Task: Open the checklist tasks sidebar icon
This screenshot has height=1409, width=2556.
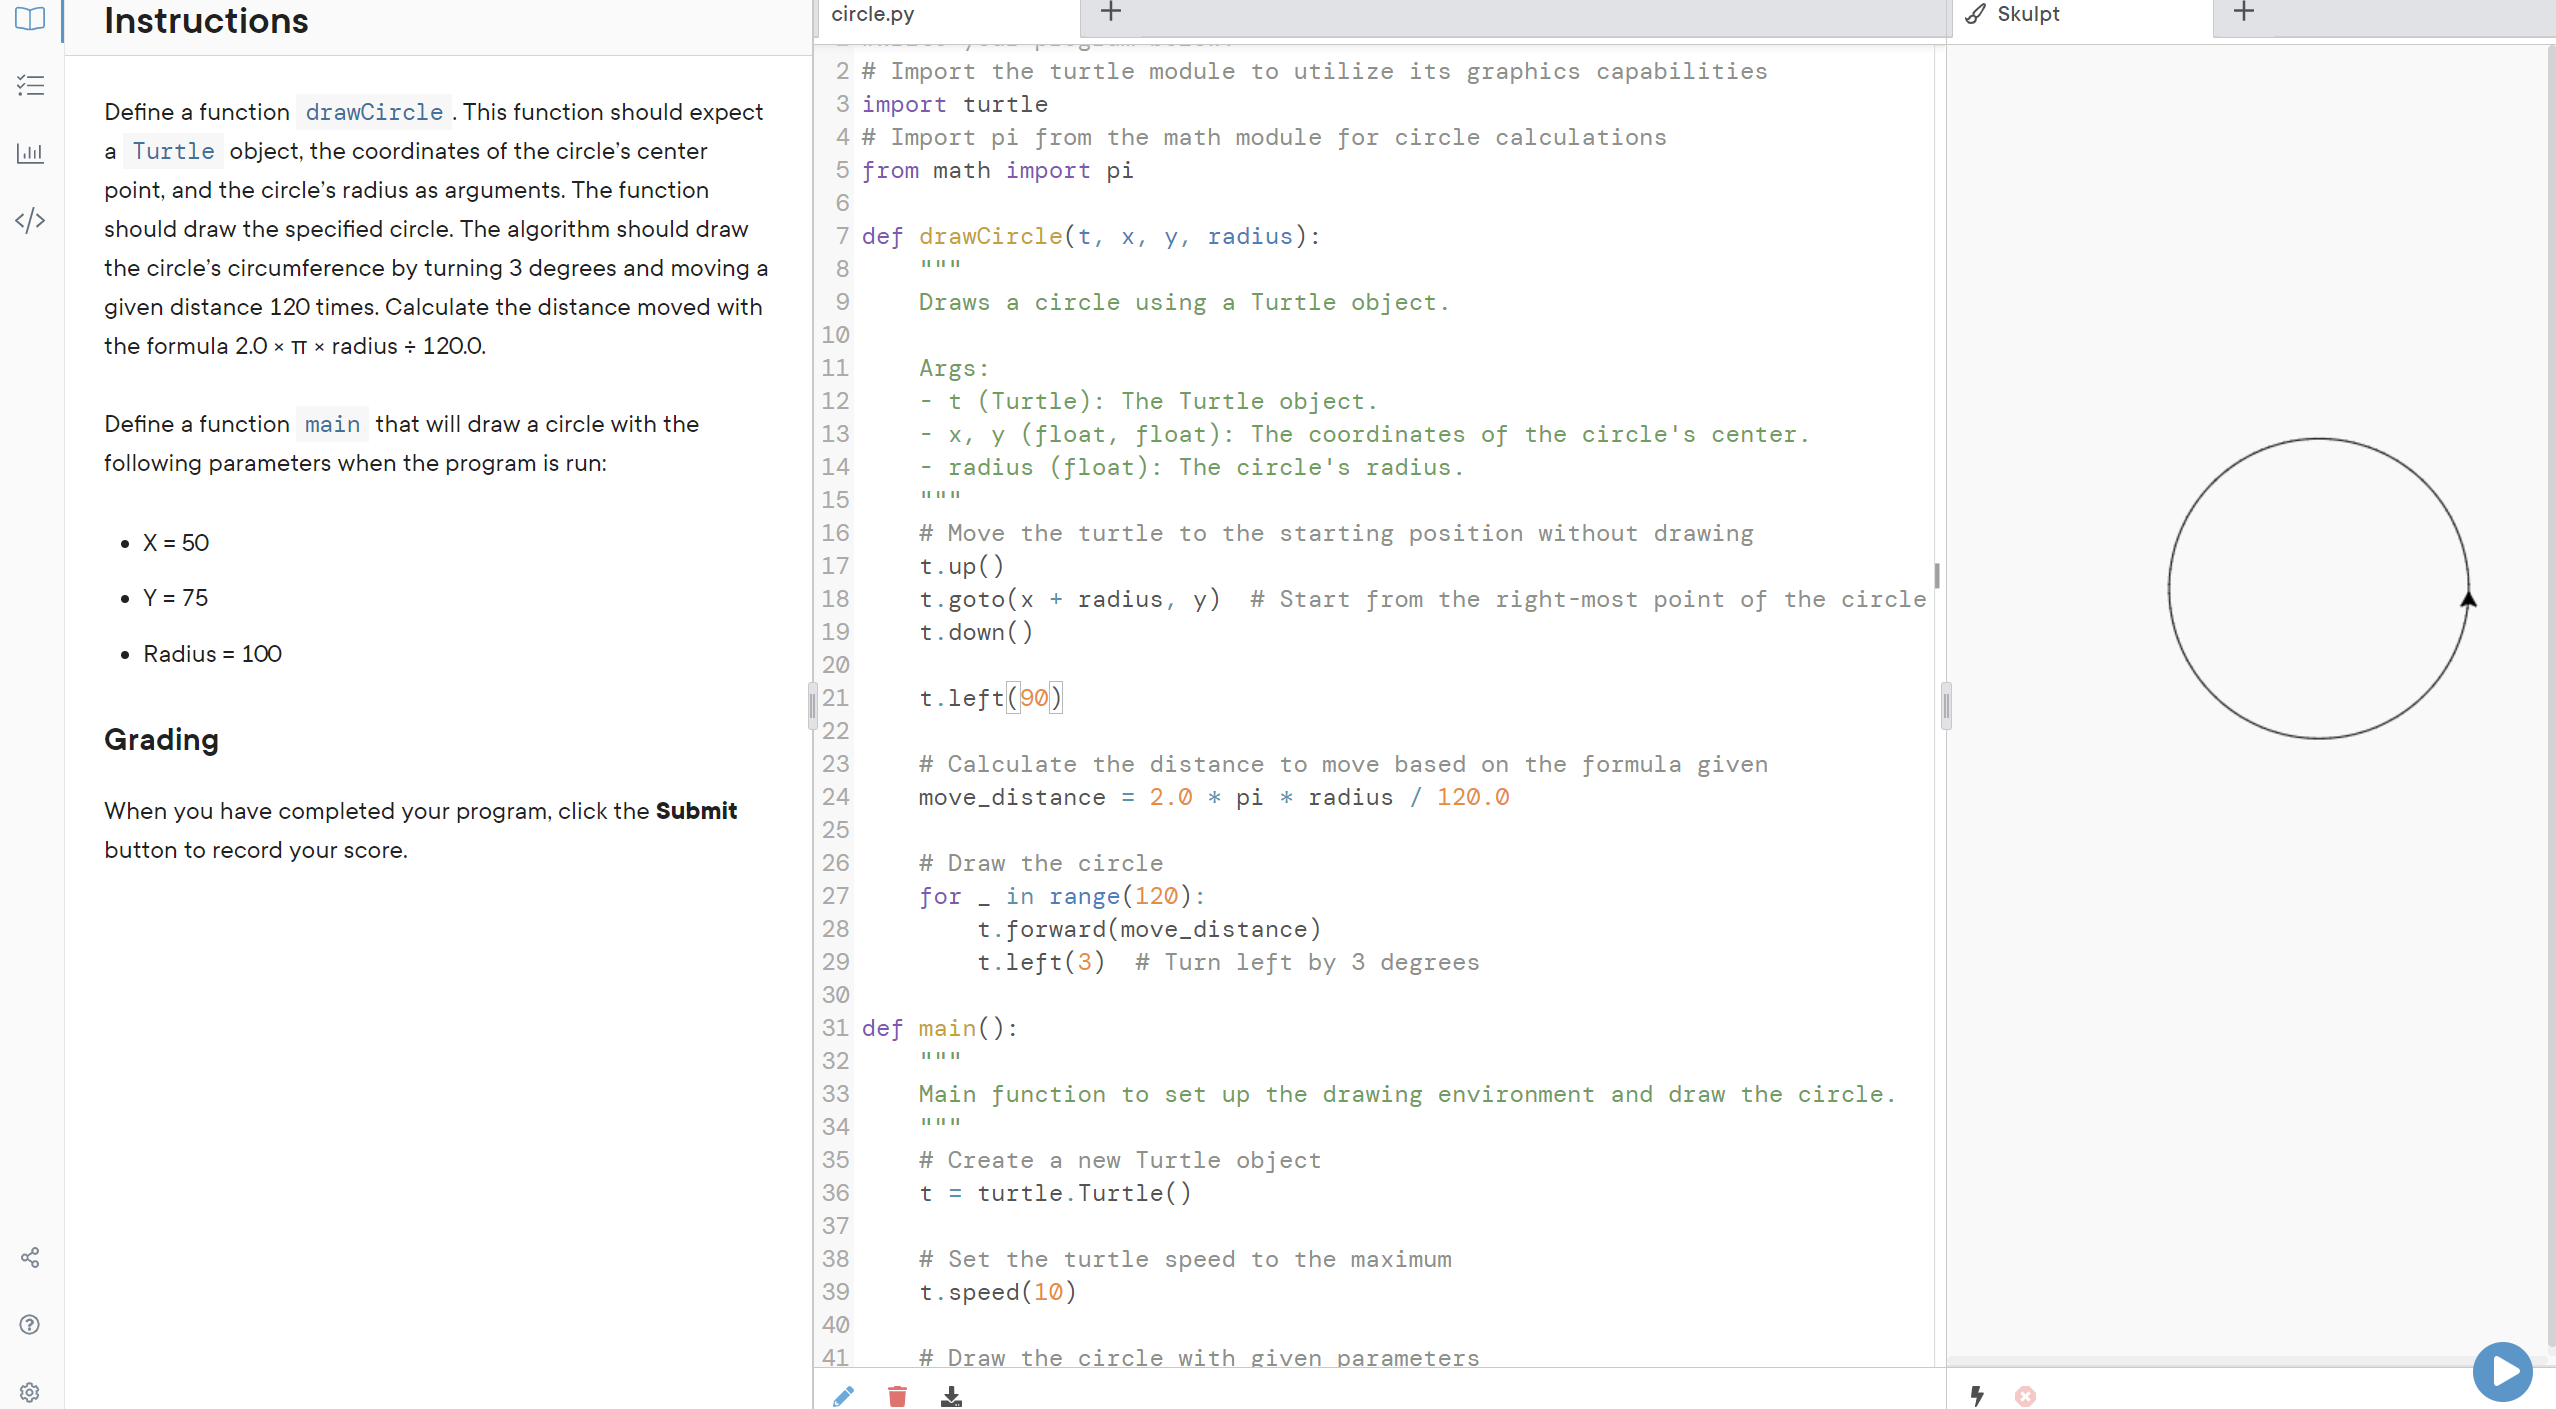Action: (30, 86)
